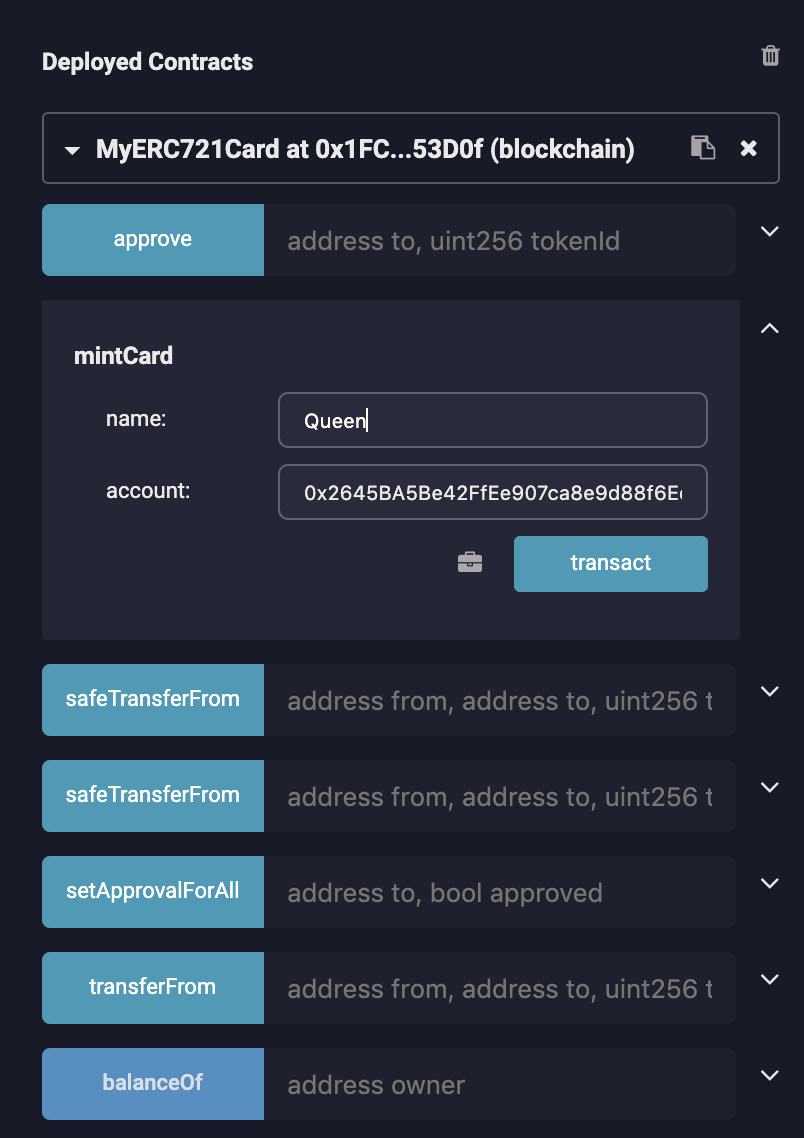Call the balanceOf function button

pyautogui.click(x=153, y=1082)
